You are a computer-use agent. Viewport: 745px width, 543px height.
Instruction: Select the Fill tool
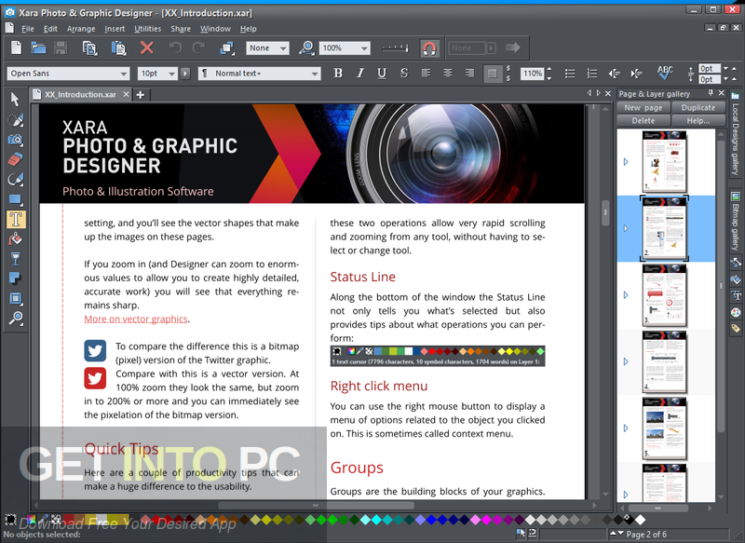15,239
